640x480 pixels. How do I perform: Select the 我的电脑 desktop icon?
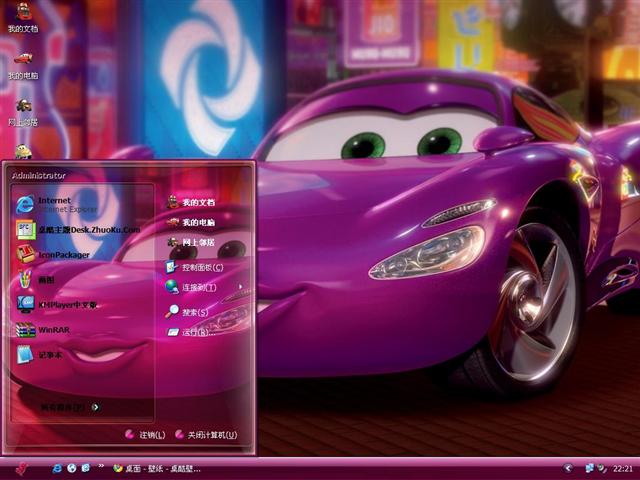(x=23, y=66)
